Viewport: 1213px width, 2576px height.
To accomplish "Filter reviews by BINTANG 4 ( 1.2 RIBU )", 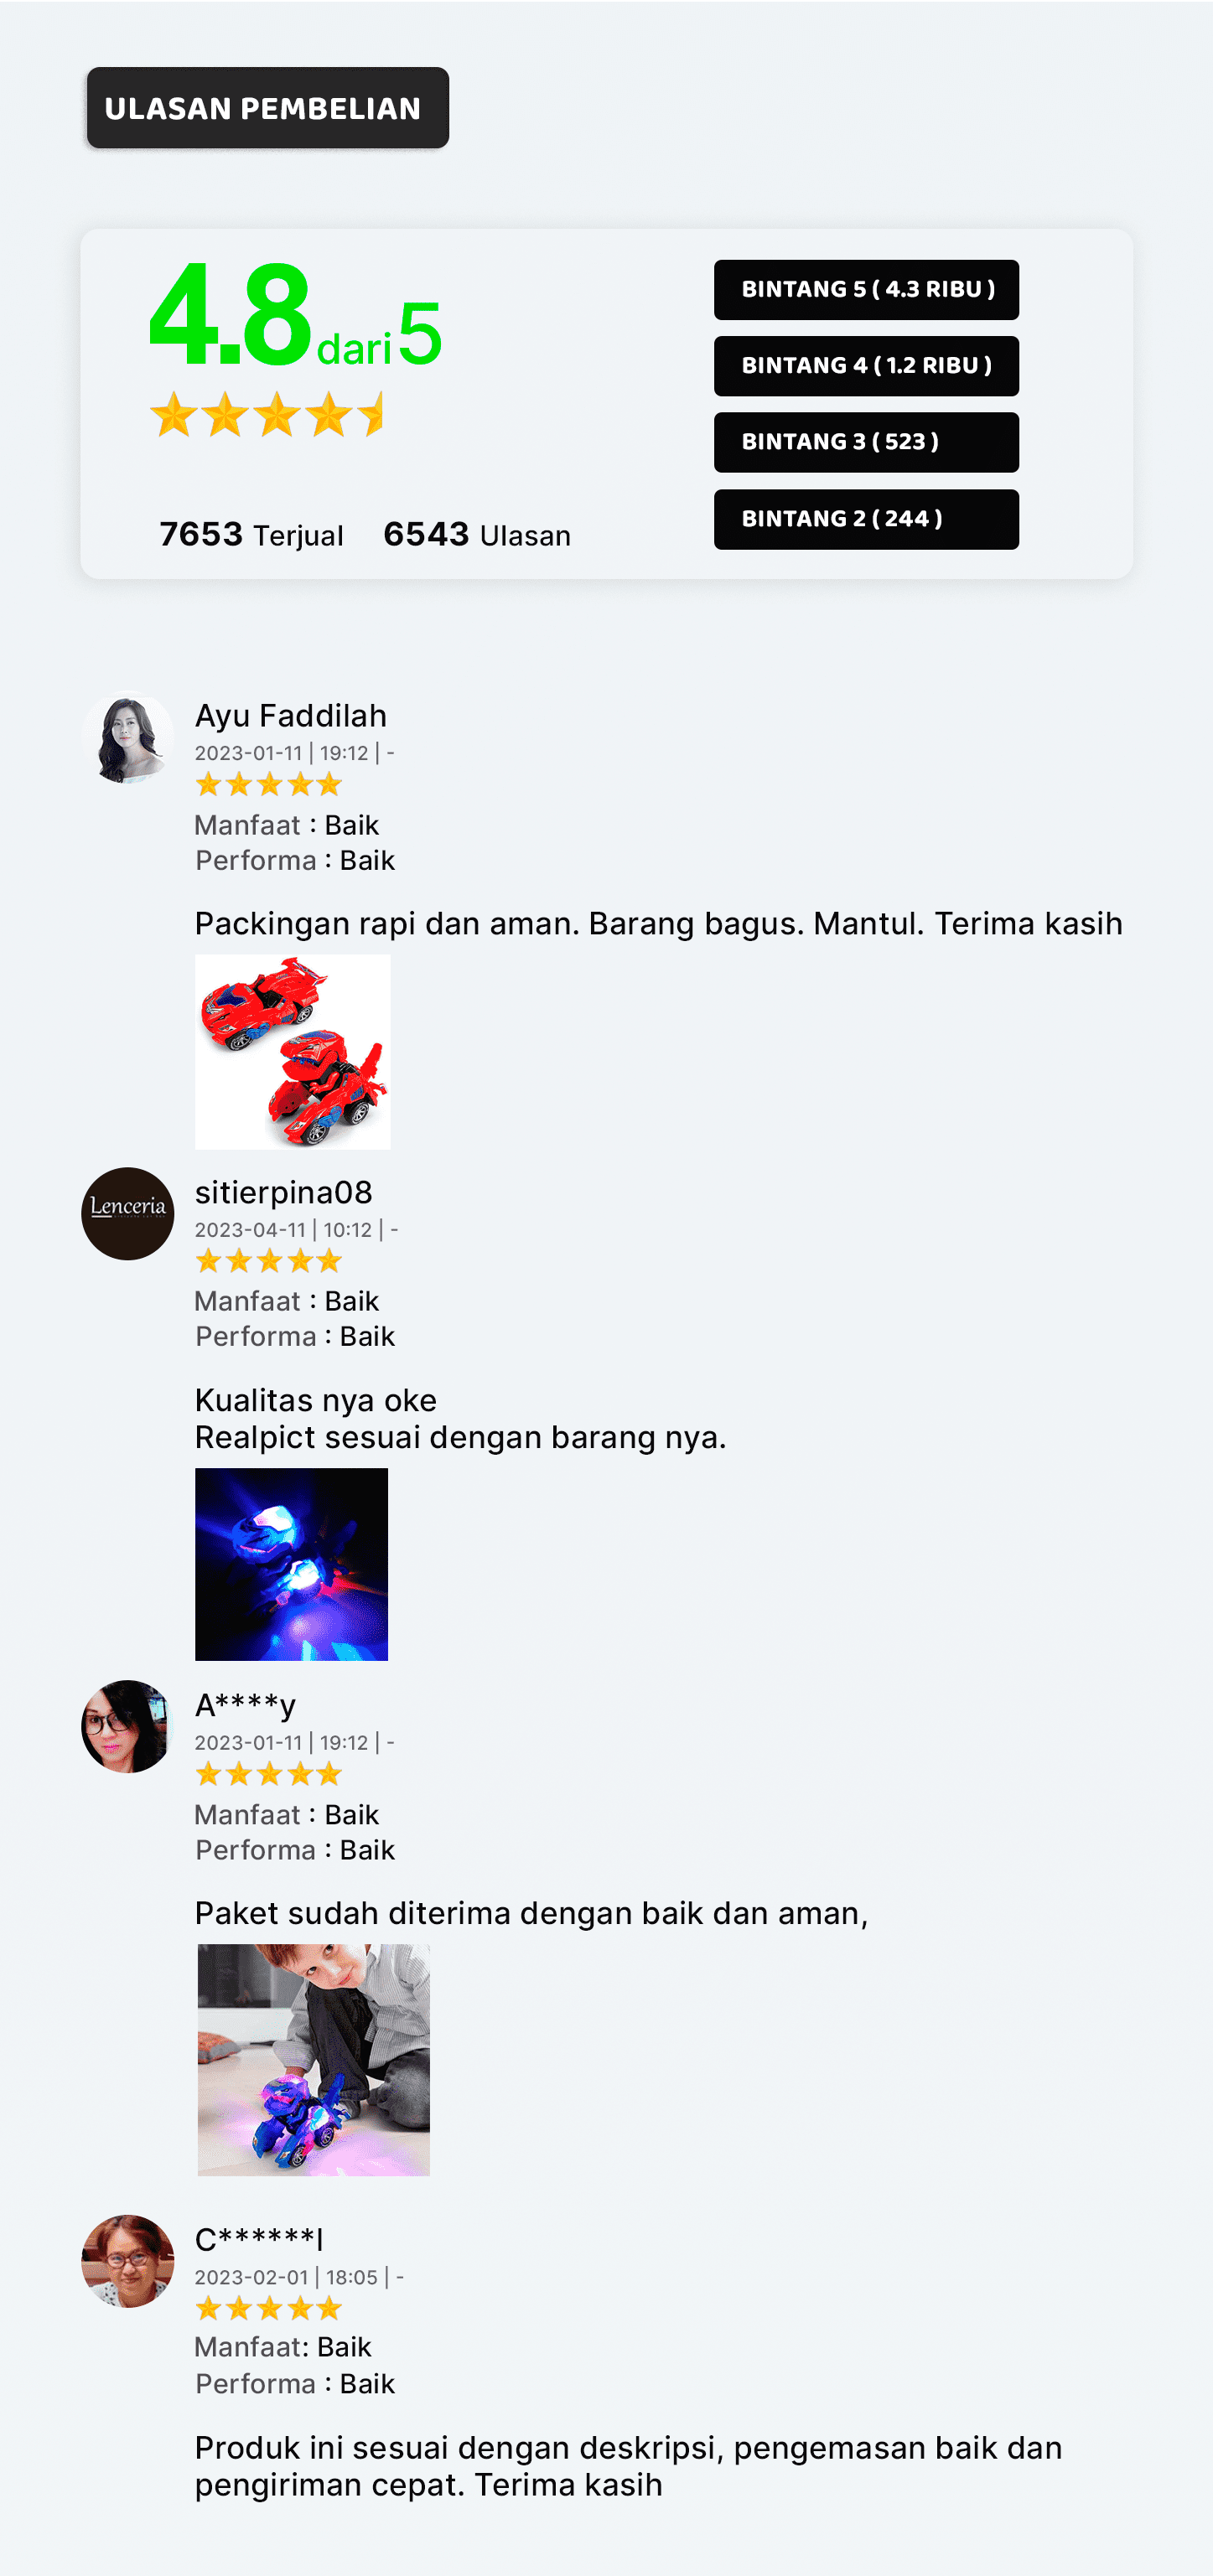I will [x=866, y=366].
